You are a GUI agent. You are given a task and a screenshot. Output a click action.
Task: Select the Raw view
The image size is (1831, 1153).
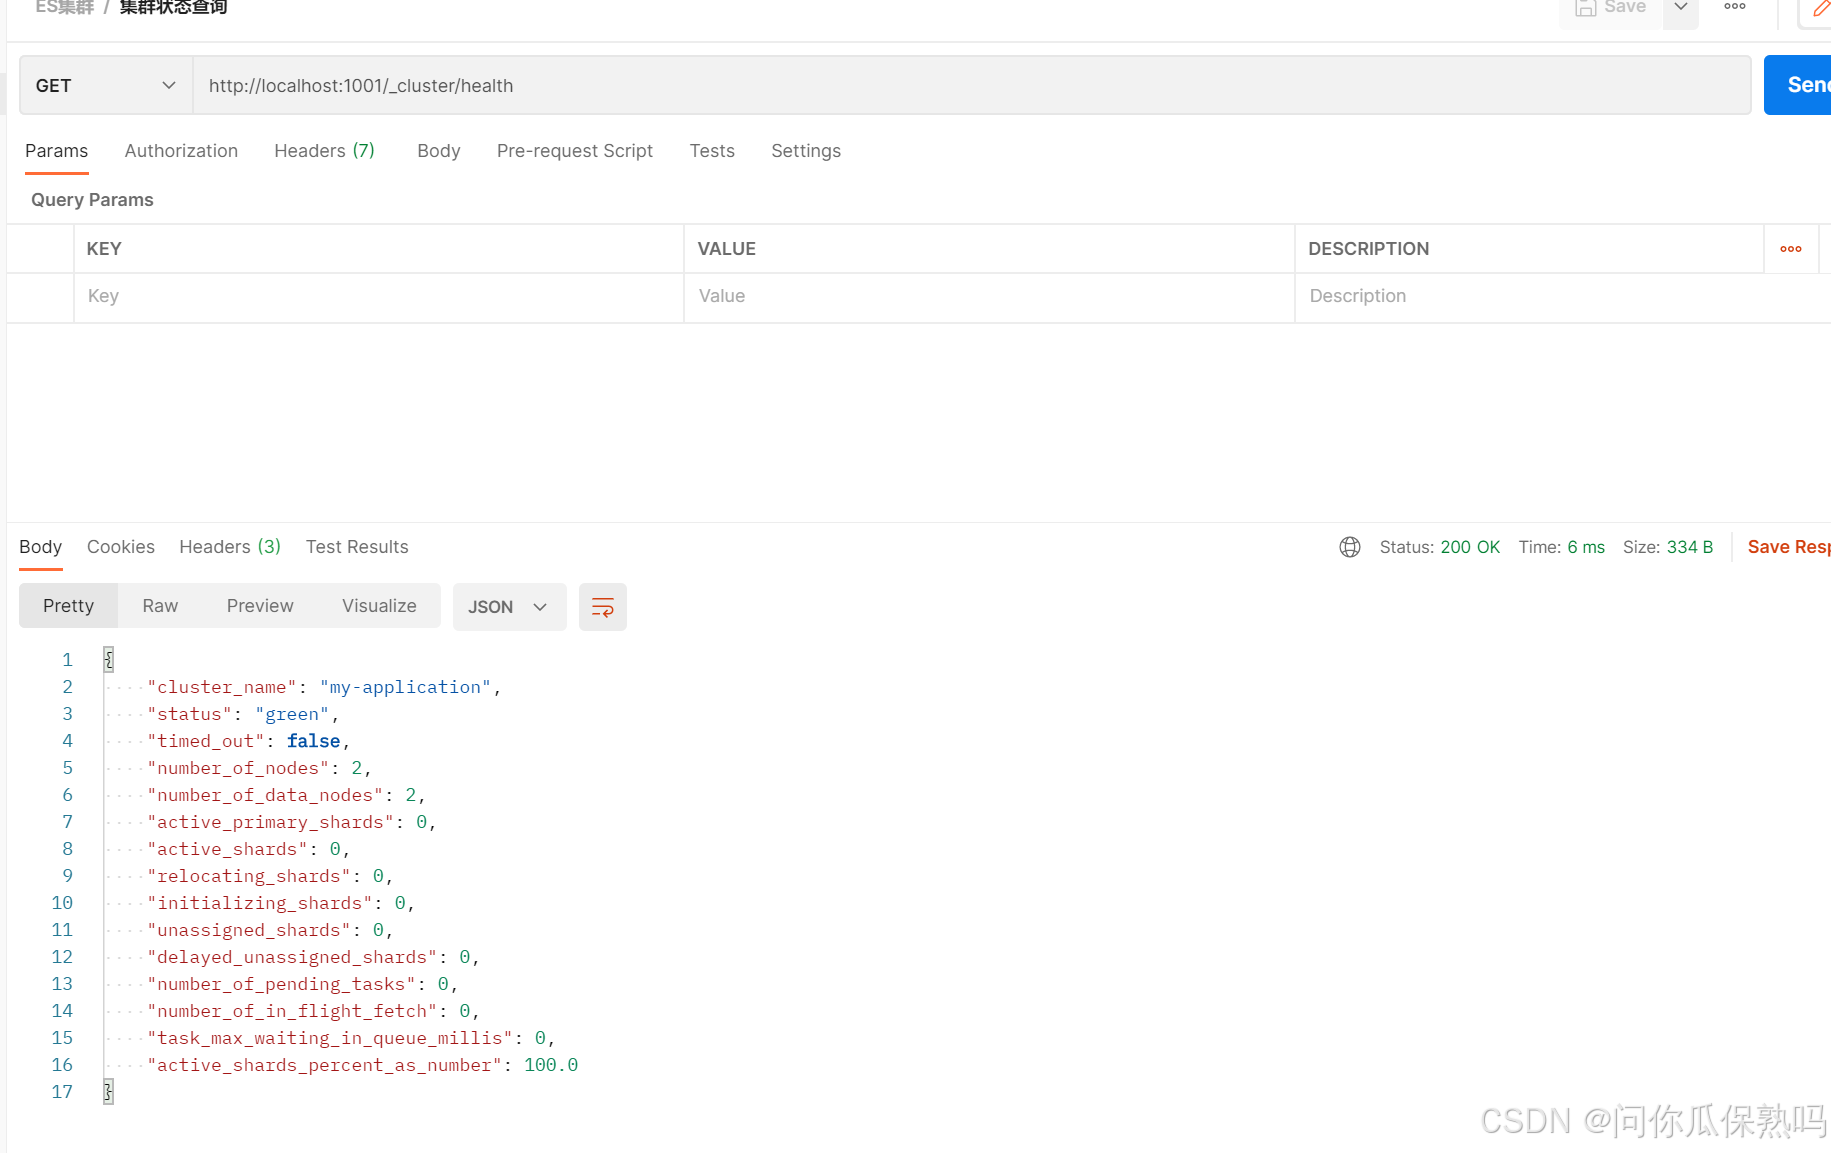160,606
